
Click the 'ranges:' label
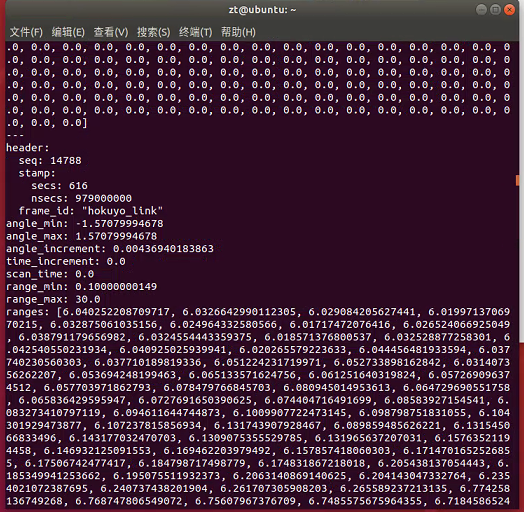28,312
